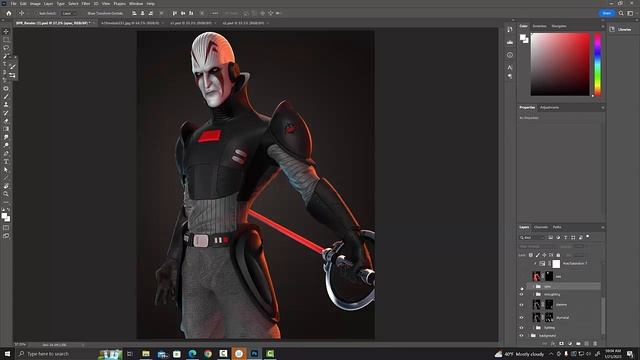Select the Brush tool
Screen dimensions: 640x360
(x=6, y=97)
